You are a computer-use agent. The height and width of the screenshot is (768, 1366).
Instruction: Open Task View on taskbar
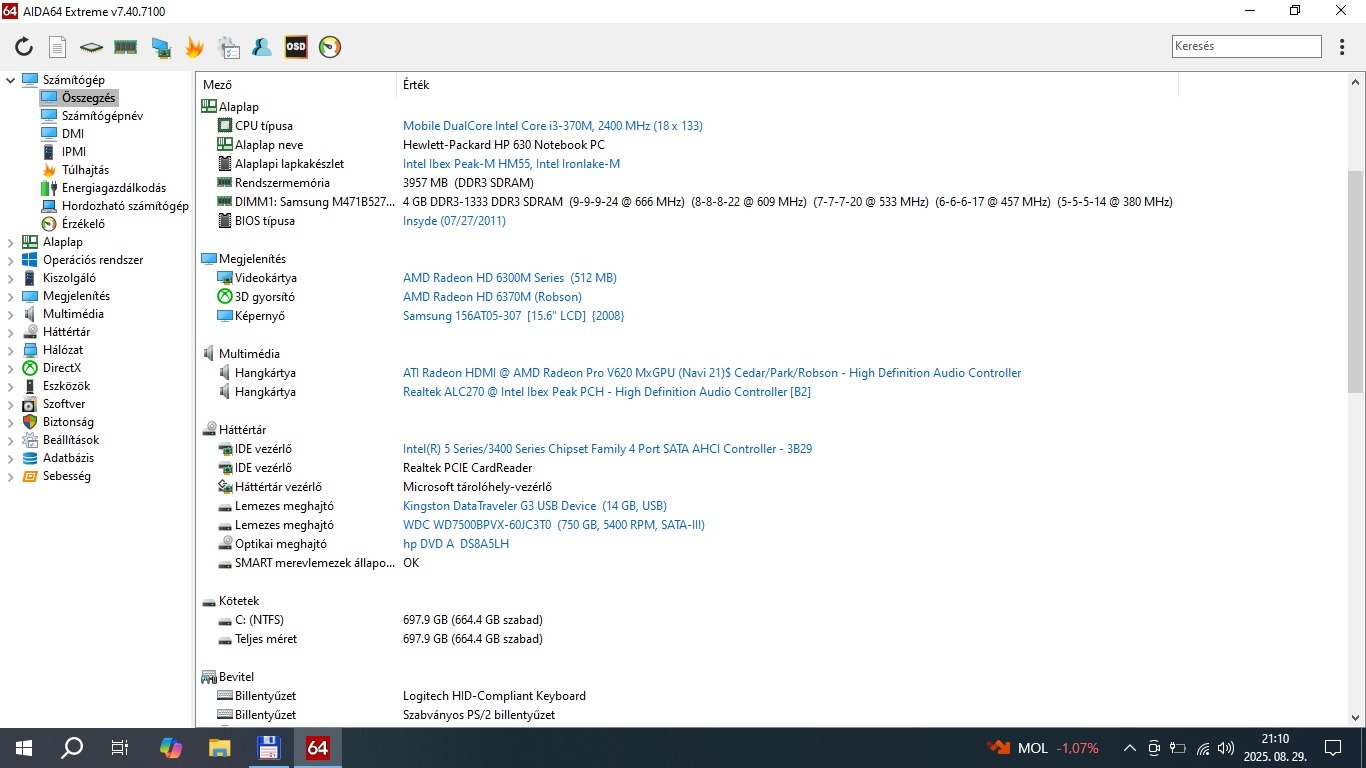[120, 747]
